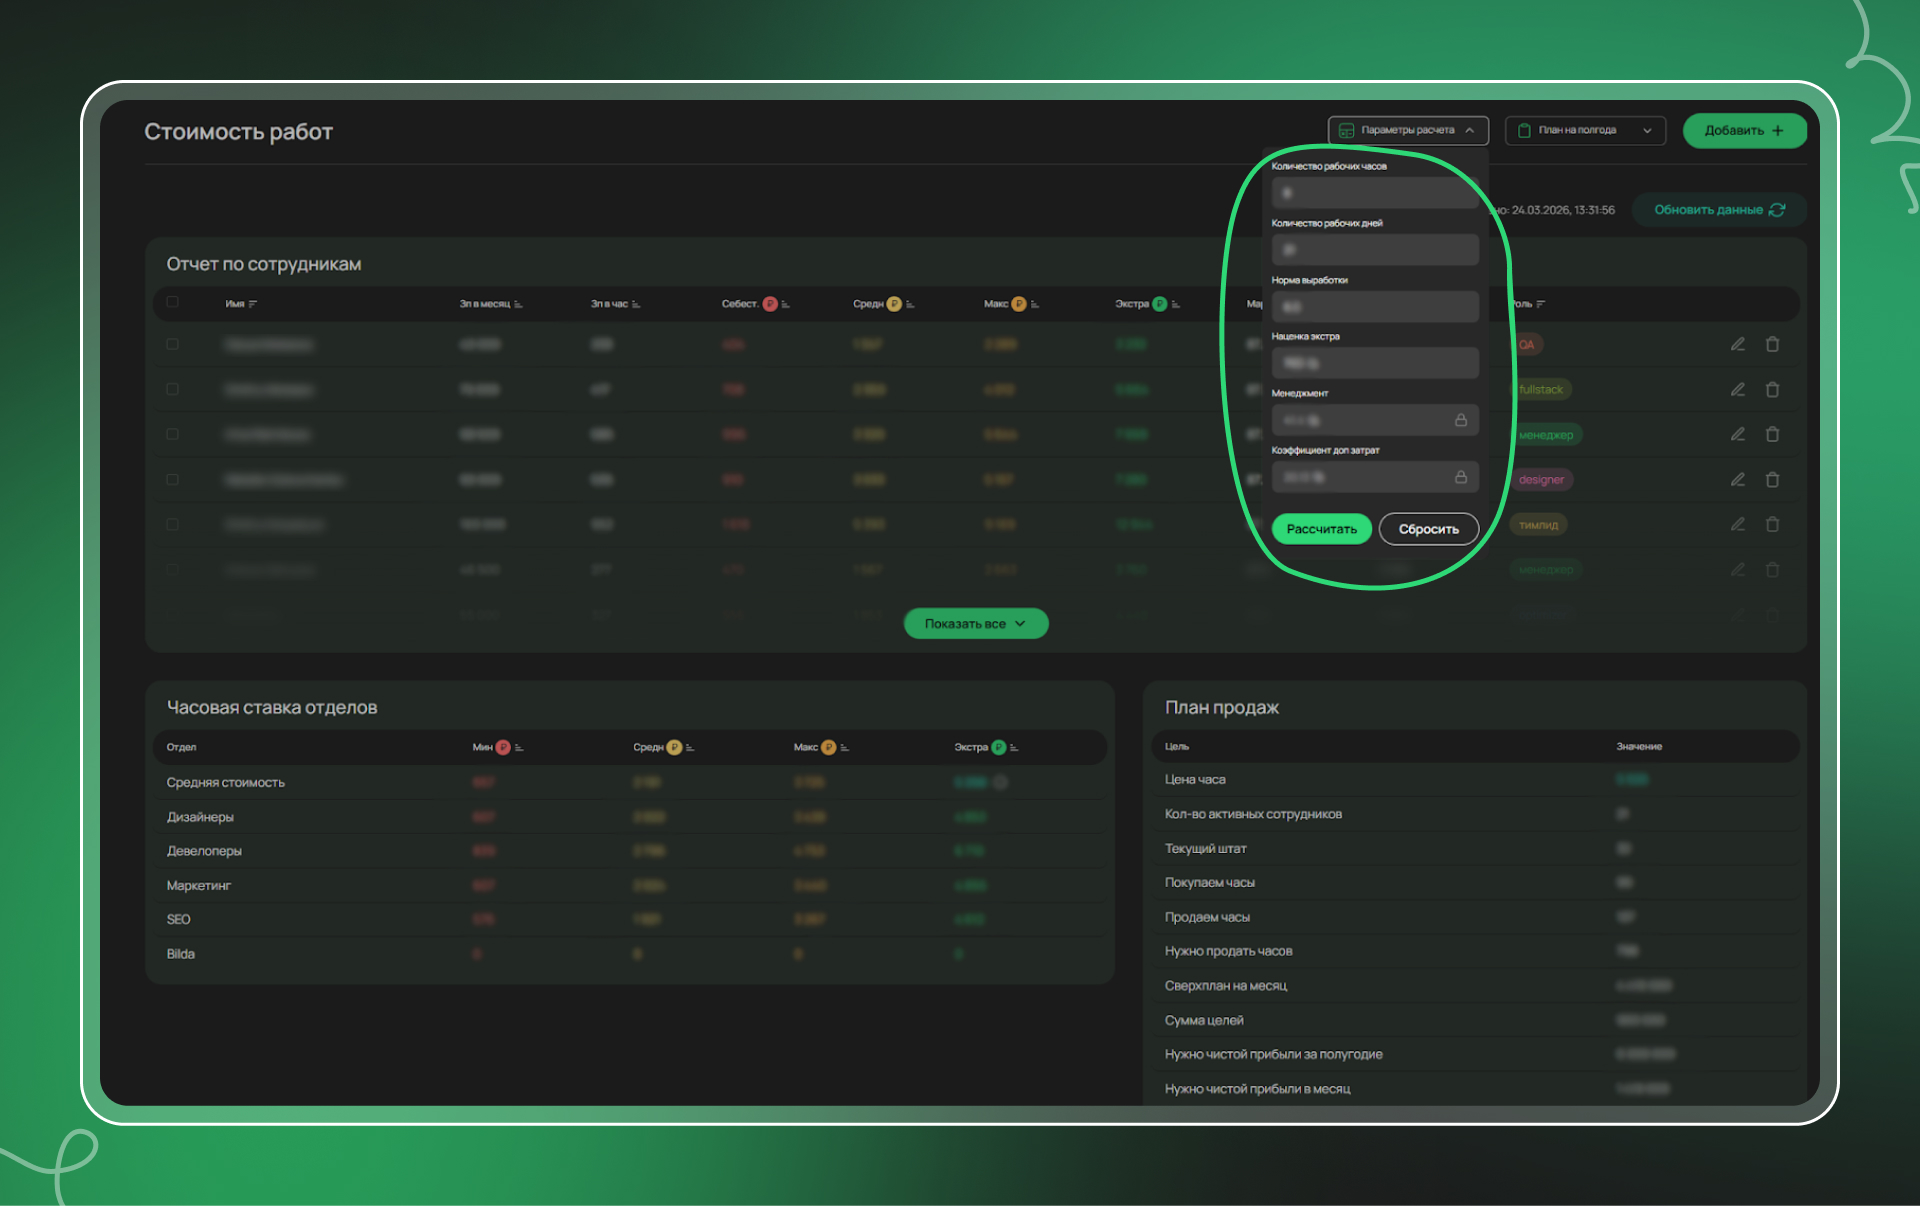Viewport: 1920px width, 1206px height.
Task: Toggle select-all checkbox in employee table header
Action: pyautogui.click(x=172, y=302)
